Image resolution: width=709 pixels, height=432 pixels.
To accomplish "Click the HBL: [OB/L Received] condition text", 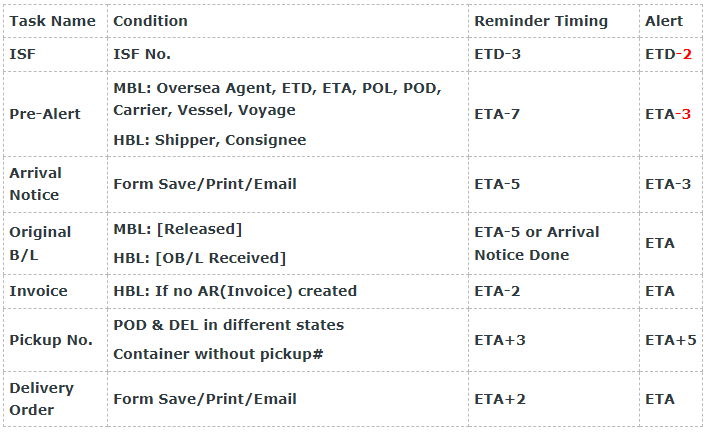I will 199,258.
